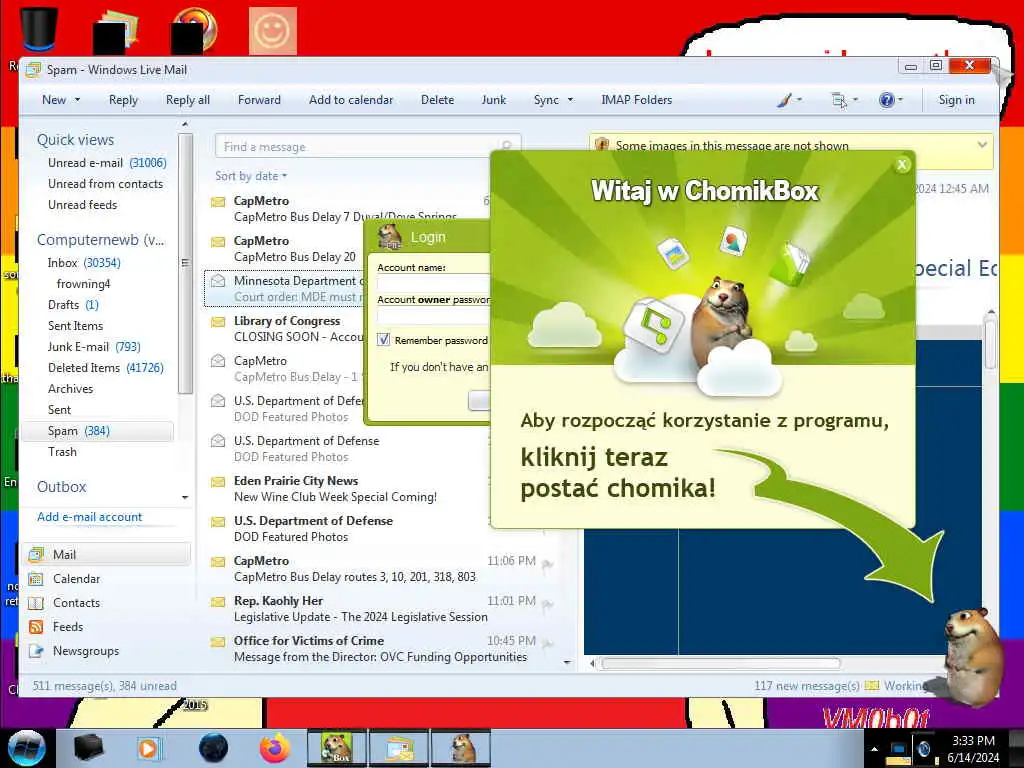Open the New message dropdown arrow
1024x768 pixels.
click(x=78, y=100)
